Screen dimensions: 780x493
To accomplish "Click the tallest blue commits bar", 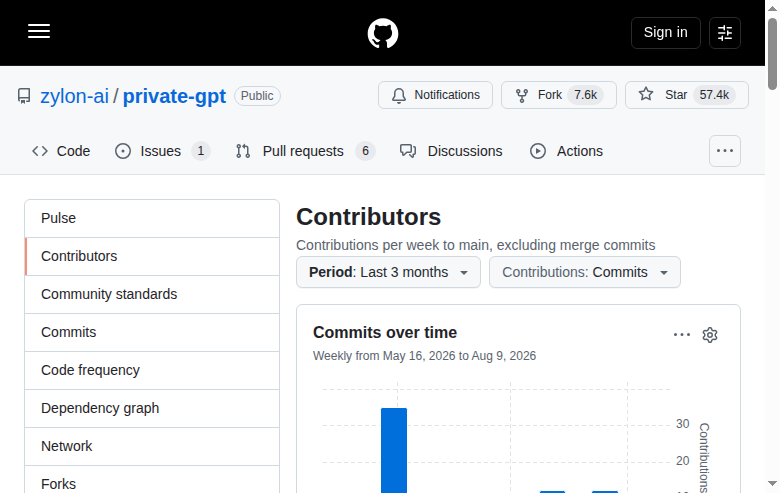I will point(394,450).
